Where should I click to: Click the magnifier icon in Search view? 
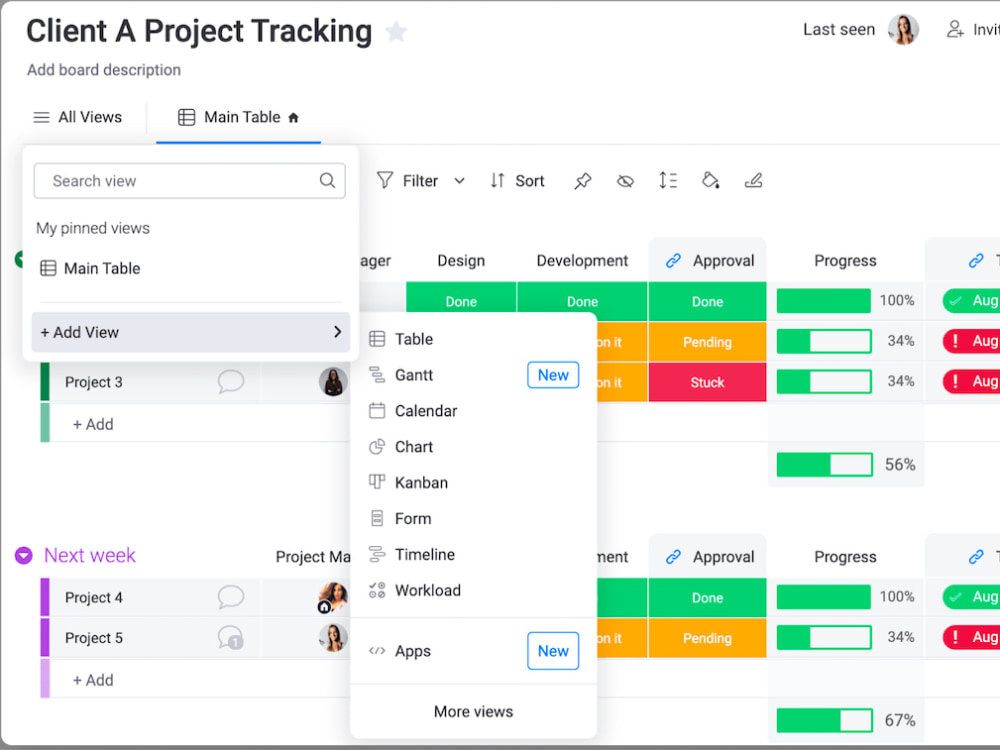tap(327, 180)
